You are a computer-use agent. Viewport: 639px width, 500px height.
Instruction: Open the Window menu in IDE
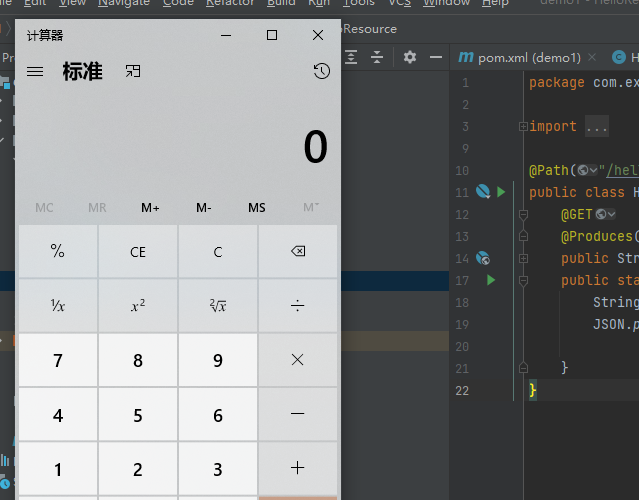click(x=446, y=3)
